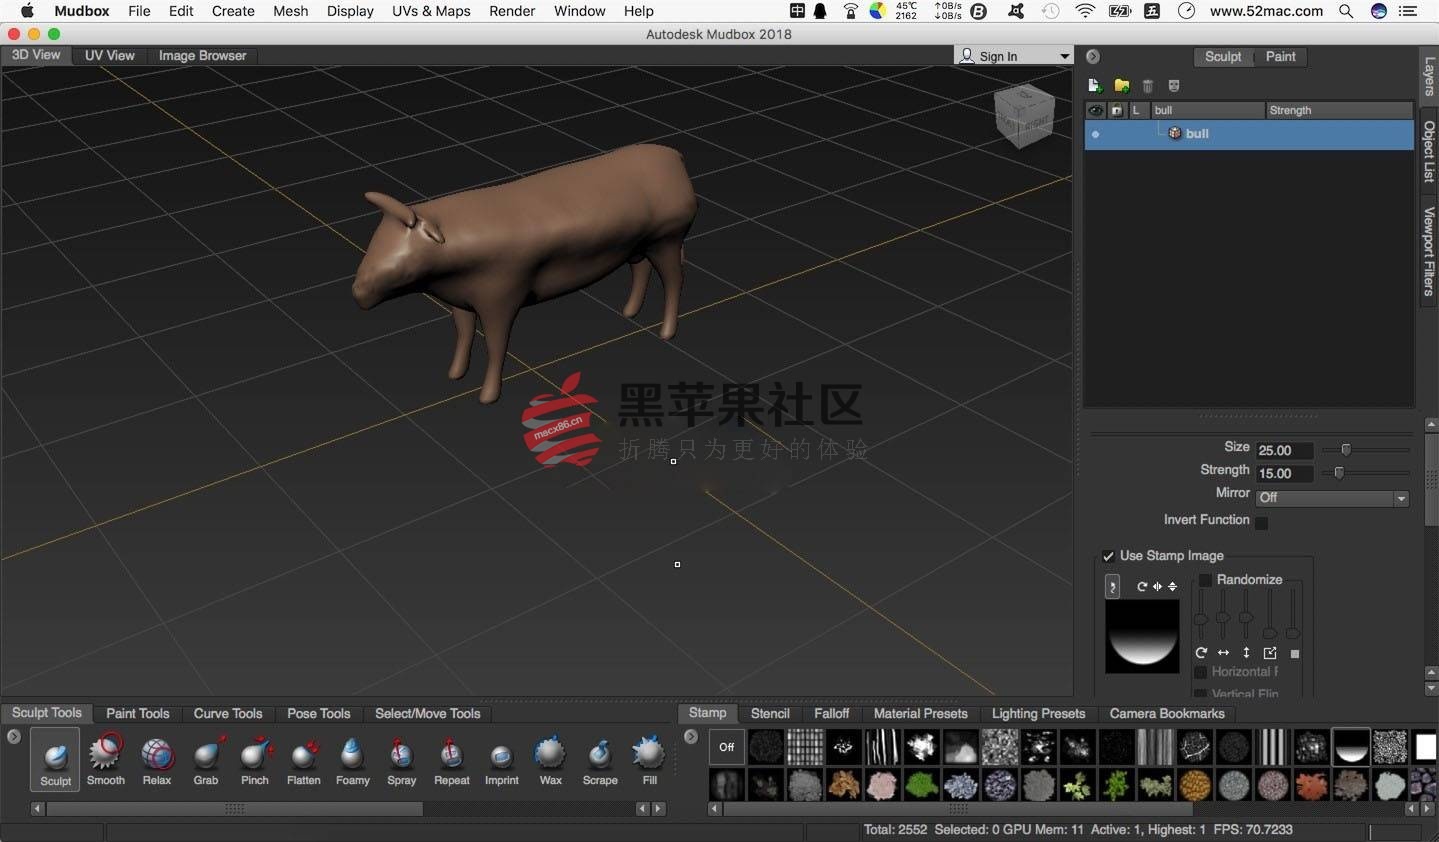Select the bull layer row
Screen dimensions: 1439x842
[1249, 134]
